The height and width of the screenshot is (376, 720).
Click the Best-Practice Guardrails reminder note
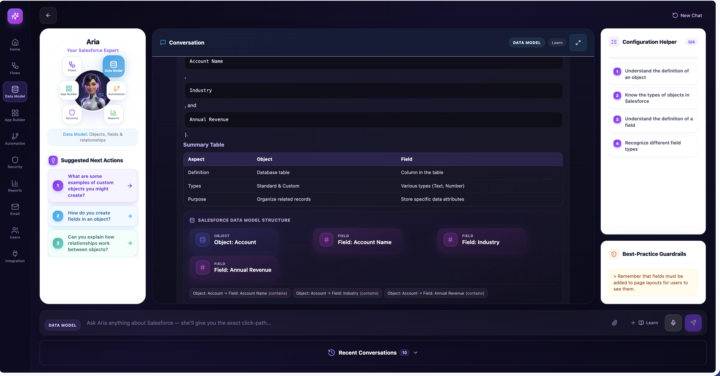653,282
